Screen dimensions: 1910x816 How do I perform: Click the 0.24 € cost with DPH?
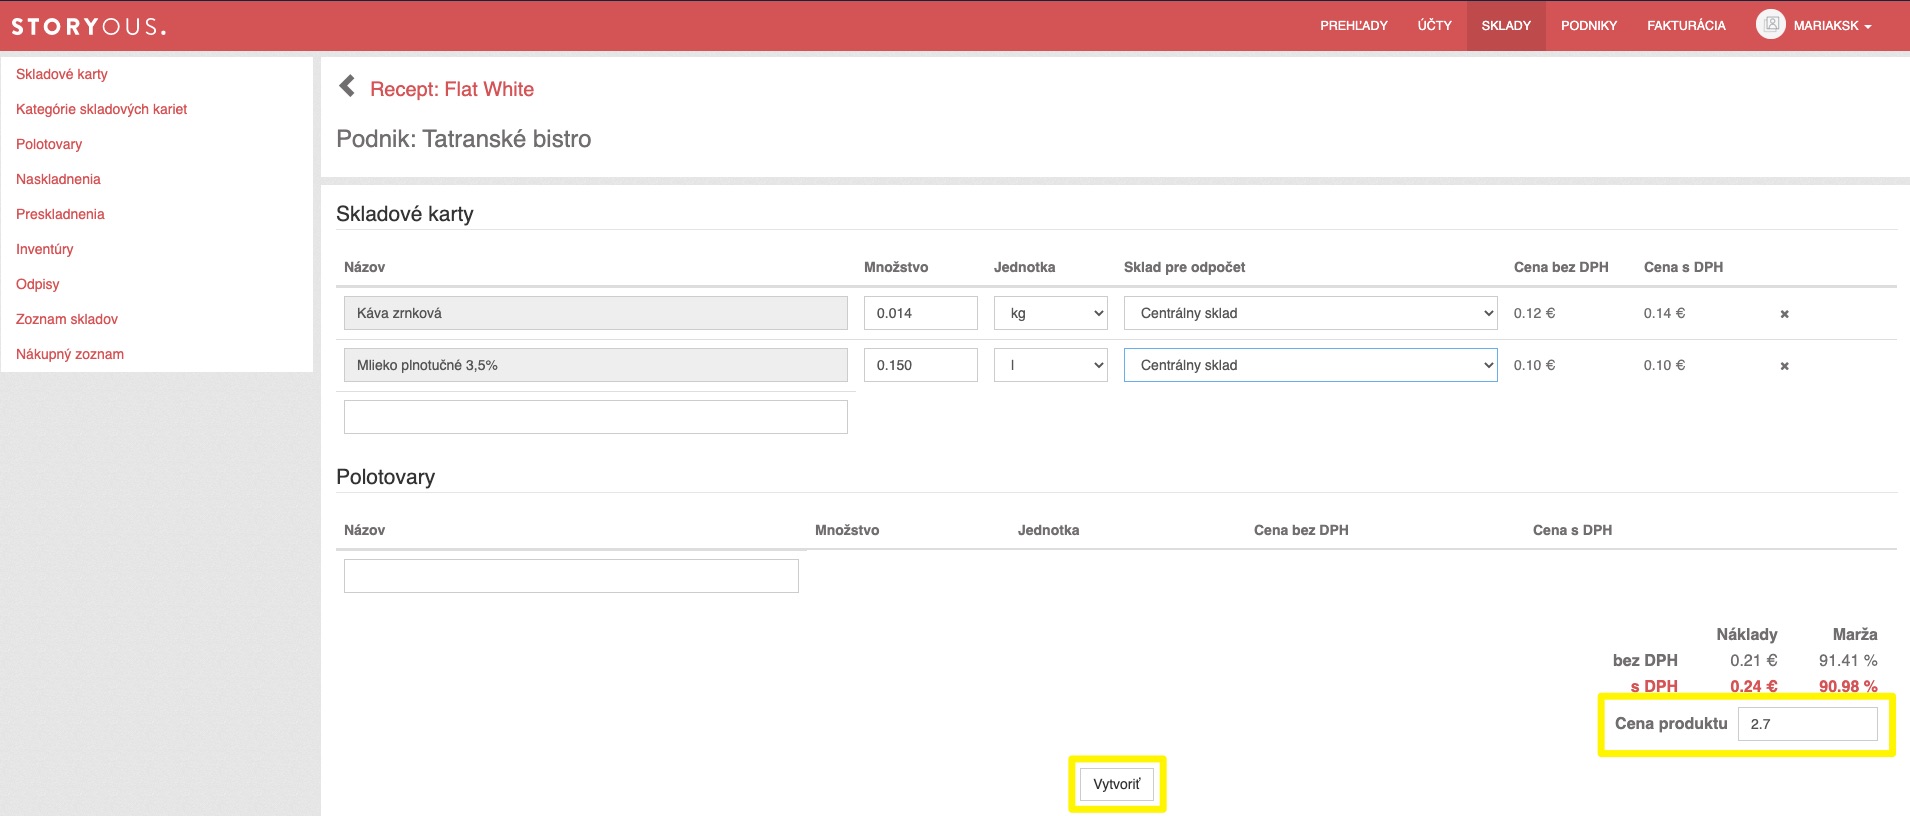(1754, 686)
